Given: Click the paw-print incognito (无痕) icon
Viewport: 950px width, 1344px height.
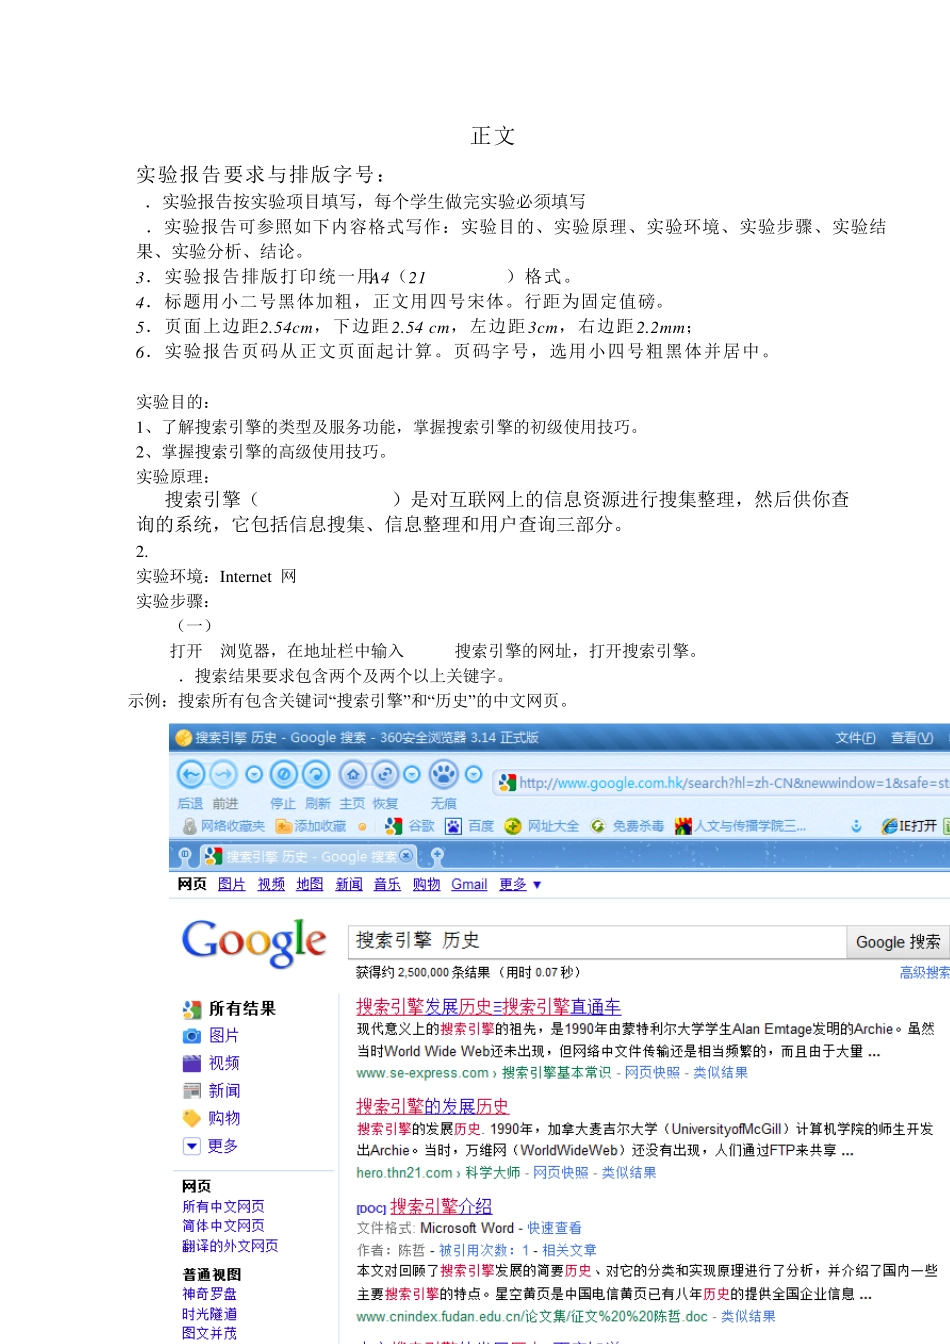Looking at the screenshot, I should pyautogui.click(x=443, y=774).
